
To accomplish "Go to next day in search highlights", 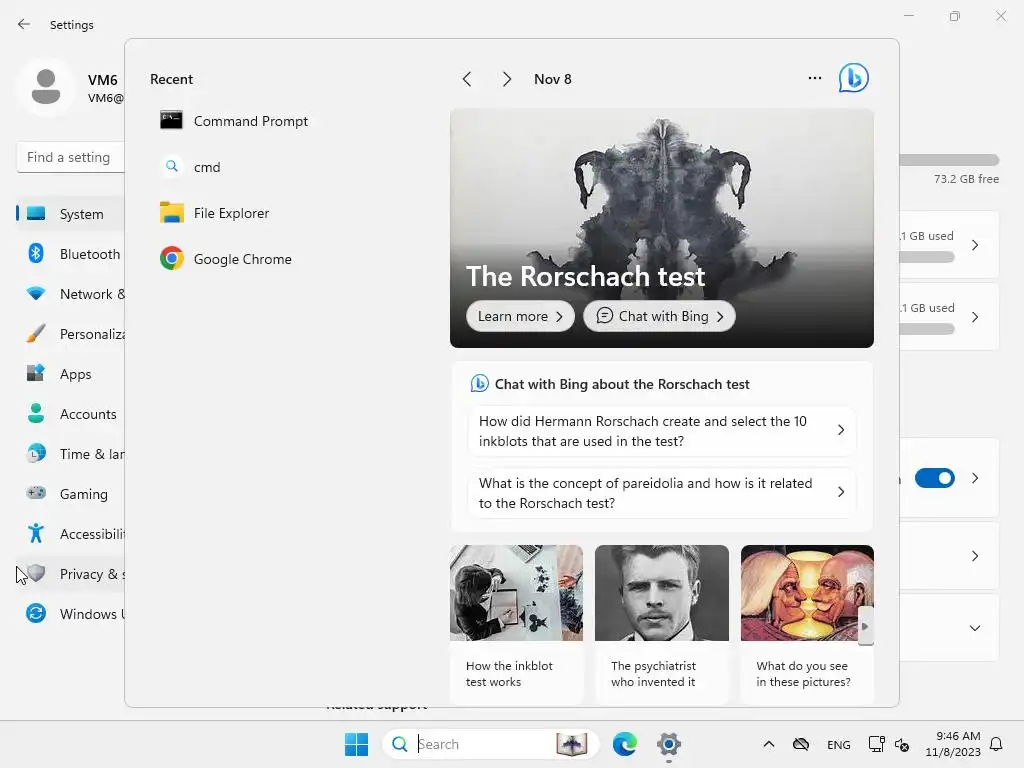I will (x=507, y=79).
